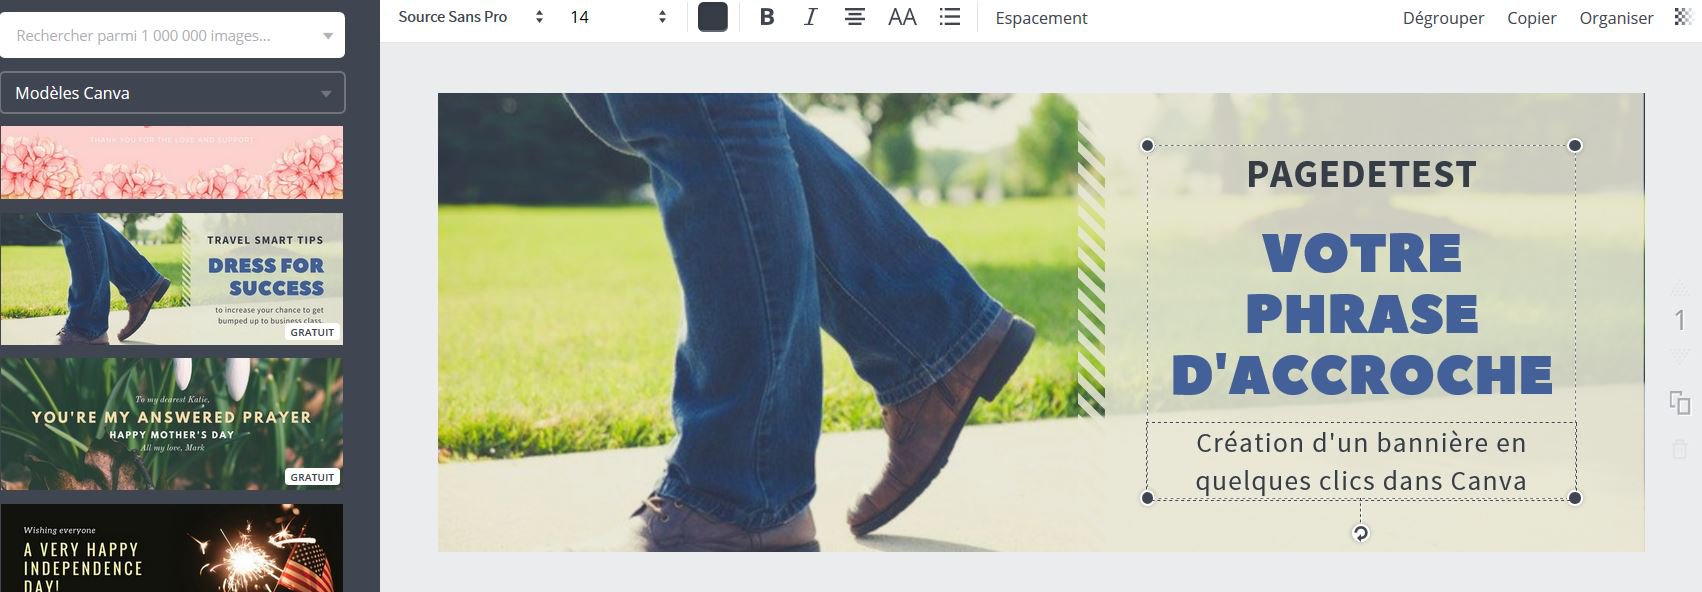
Task: Open the transparency checkerboard icon
Action: pyautogui.click(x=1683, y=17)
